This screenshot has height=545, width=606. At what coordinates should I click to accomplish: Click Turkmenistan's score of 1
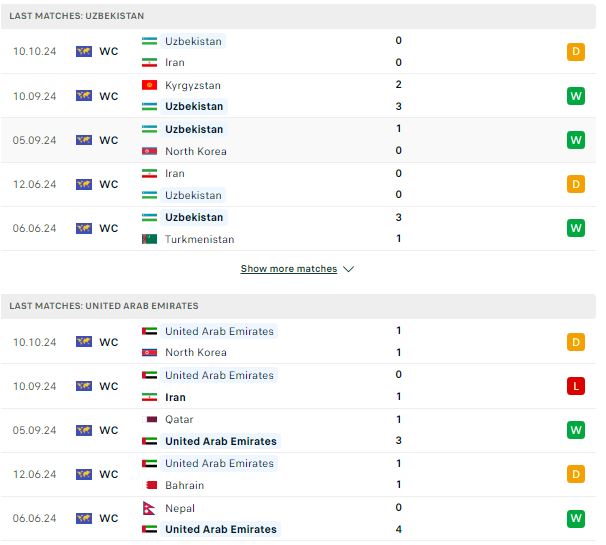[398, 238]
